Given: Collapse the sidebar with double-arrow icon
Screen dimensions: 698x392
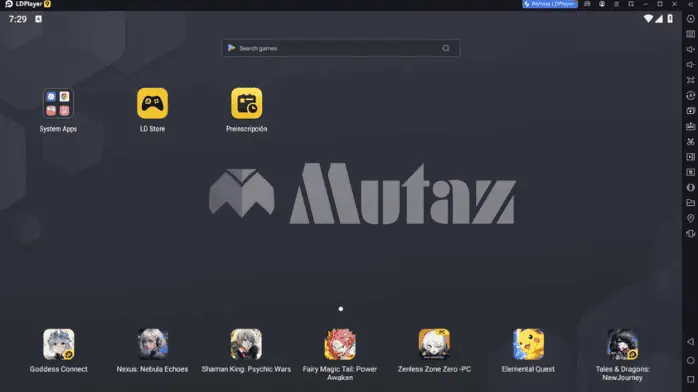Looking at the screenshot, I should click(690, 4).
